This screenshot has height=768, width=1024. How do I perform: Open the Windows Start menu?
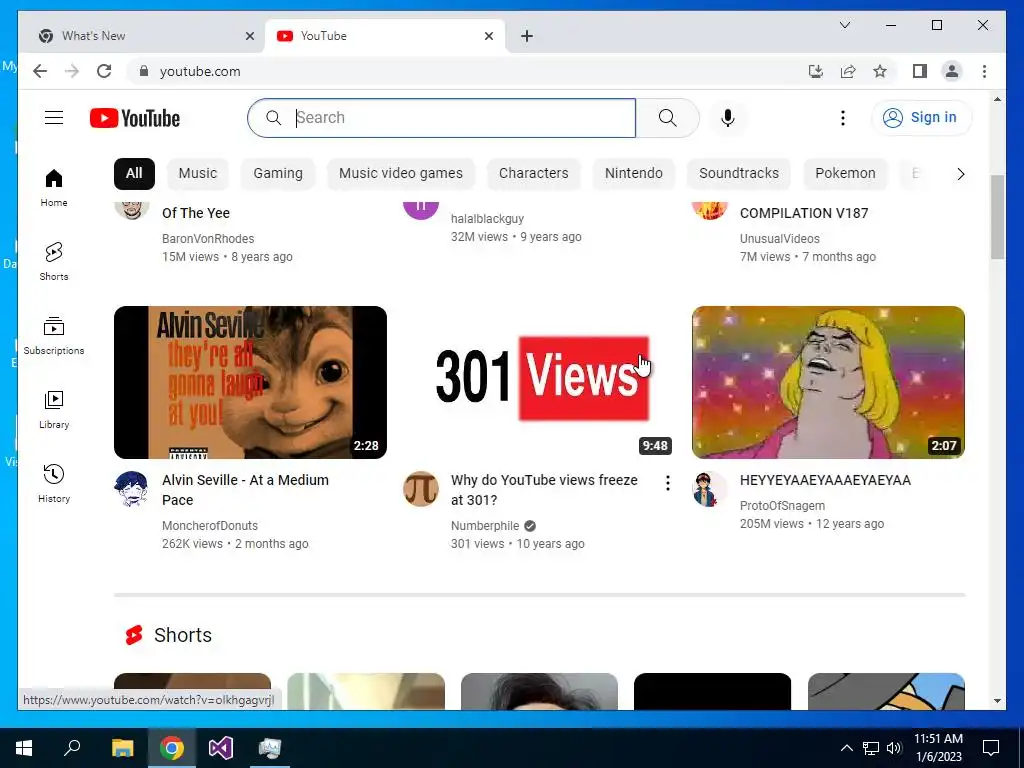point(24,748)
